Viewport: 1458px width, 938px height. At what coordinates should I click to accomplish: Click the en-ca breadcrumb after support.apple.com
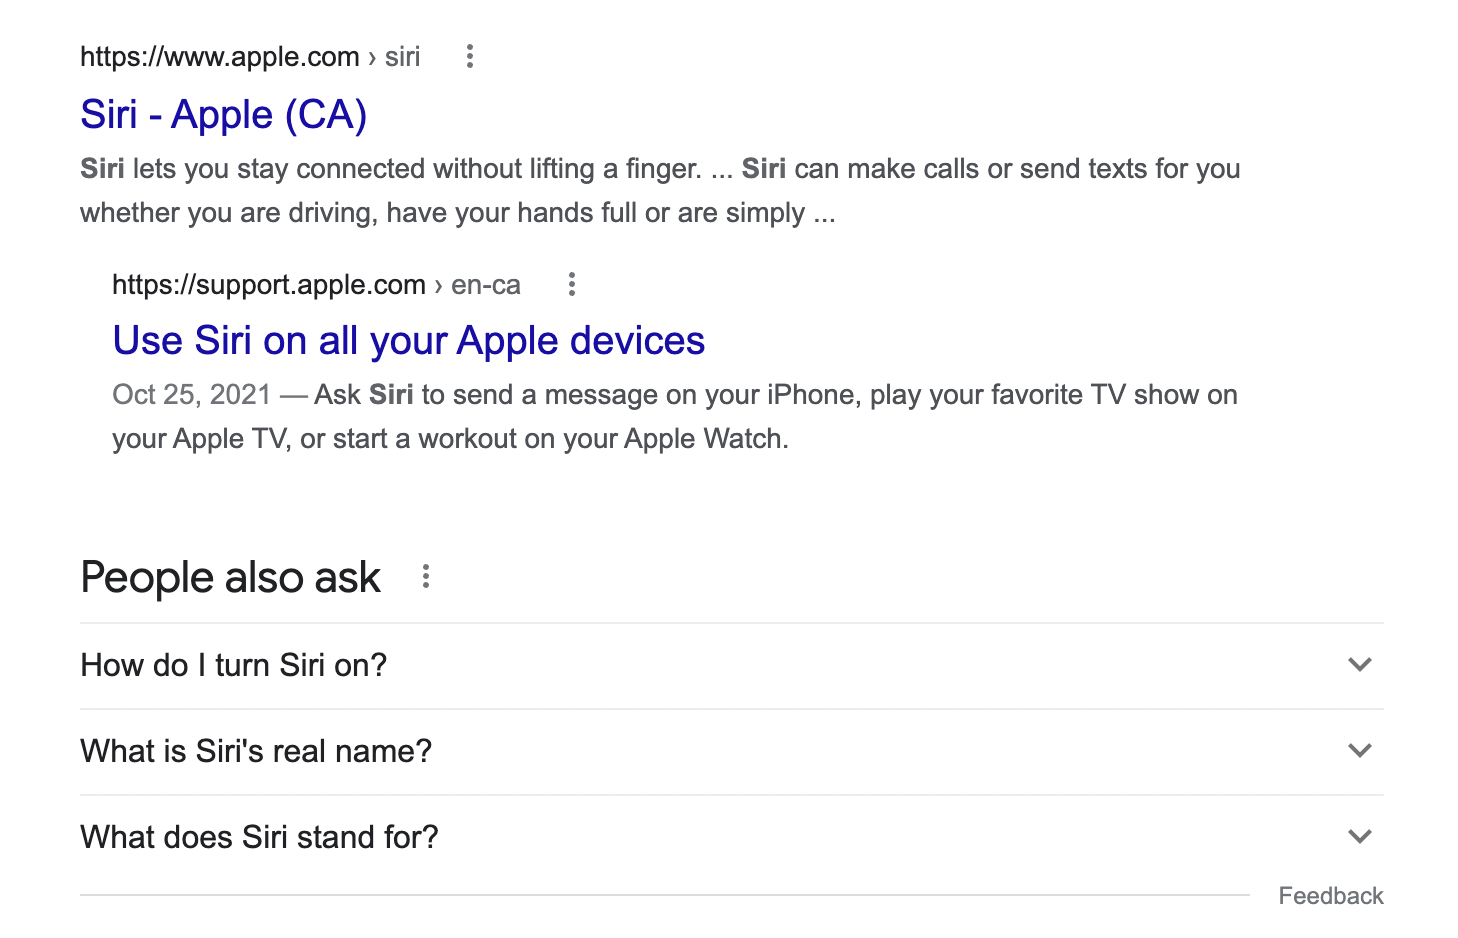(x=486, y=285)
